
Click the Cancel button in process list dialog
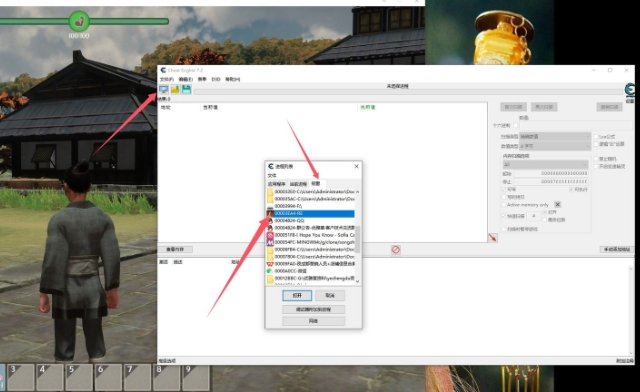click(330, 295)
